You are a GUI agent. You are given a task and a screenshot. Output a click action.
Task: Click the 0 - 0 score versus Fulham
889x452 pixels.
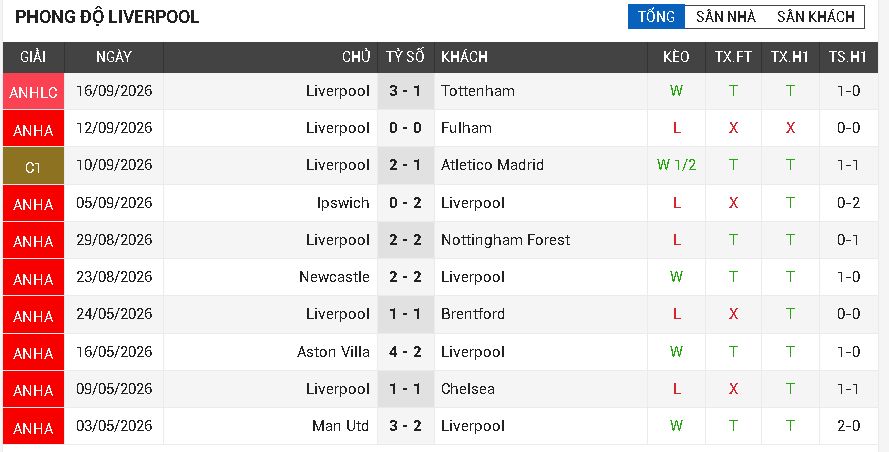405,128
